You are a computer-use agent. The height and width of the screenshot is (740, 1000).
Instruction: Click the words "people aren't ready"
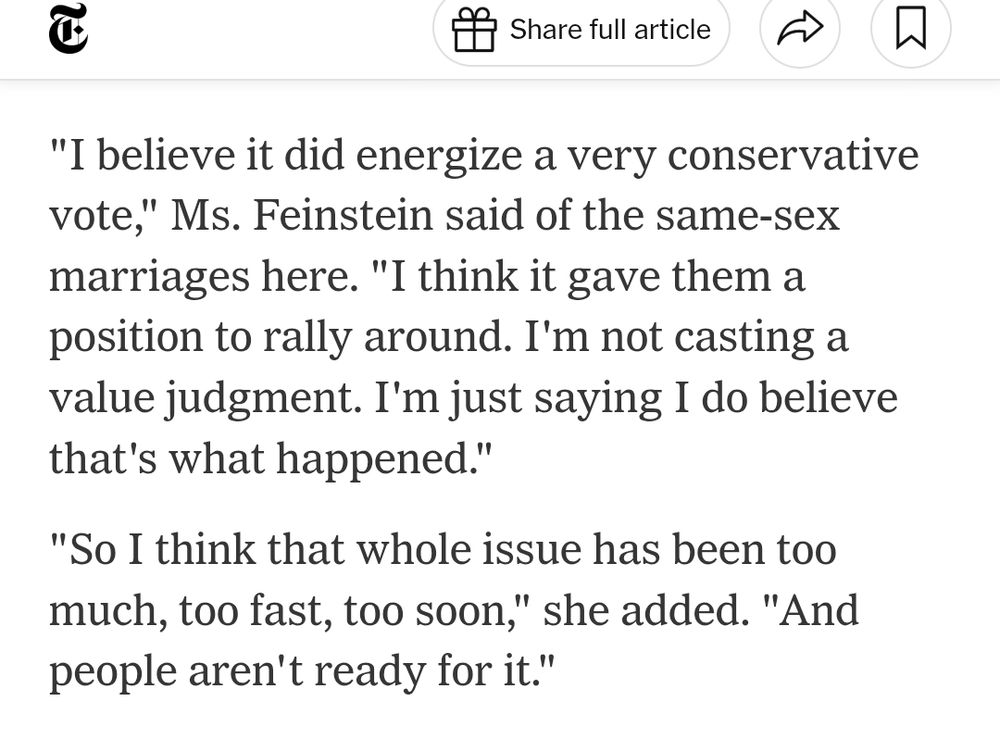pos(249,670)
